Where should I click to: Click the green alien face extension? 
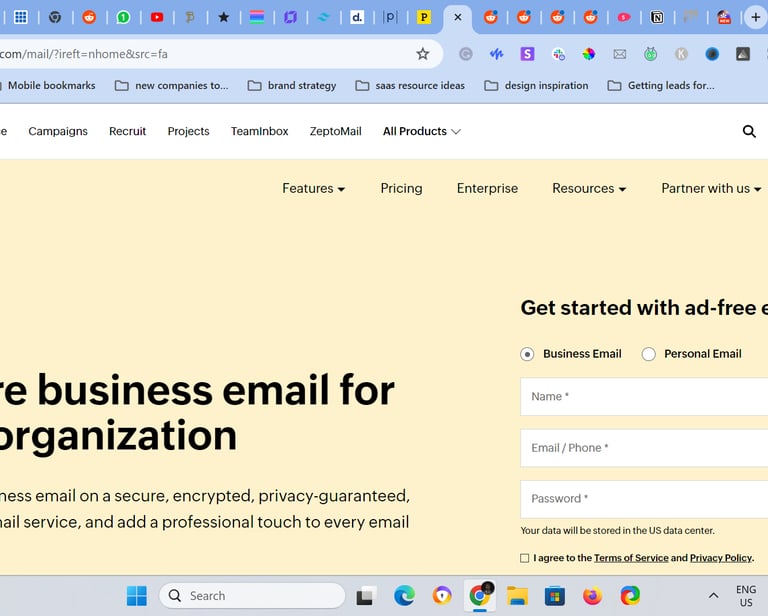coord(650,54)
